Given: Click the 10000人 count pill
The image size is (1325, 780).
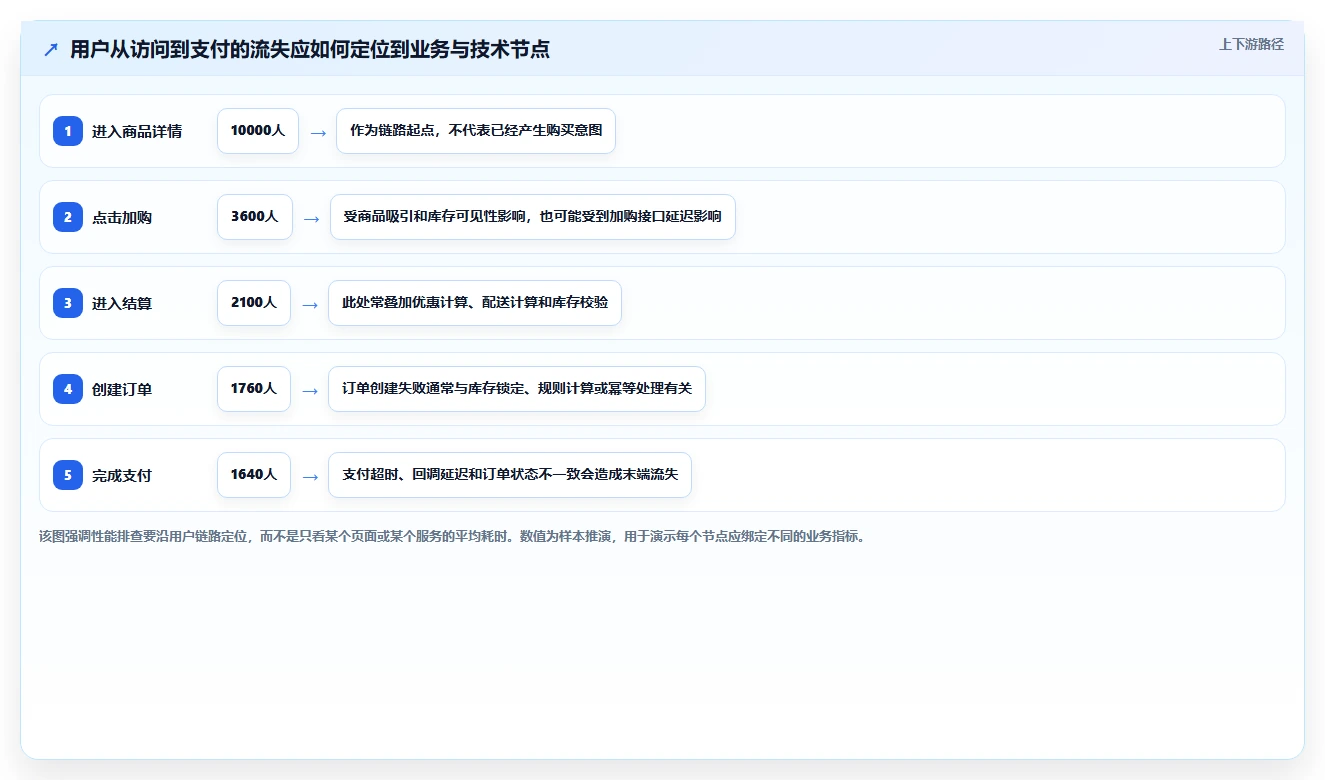Looking at the screenshot, I should 258,131.
